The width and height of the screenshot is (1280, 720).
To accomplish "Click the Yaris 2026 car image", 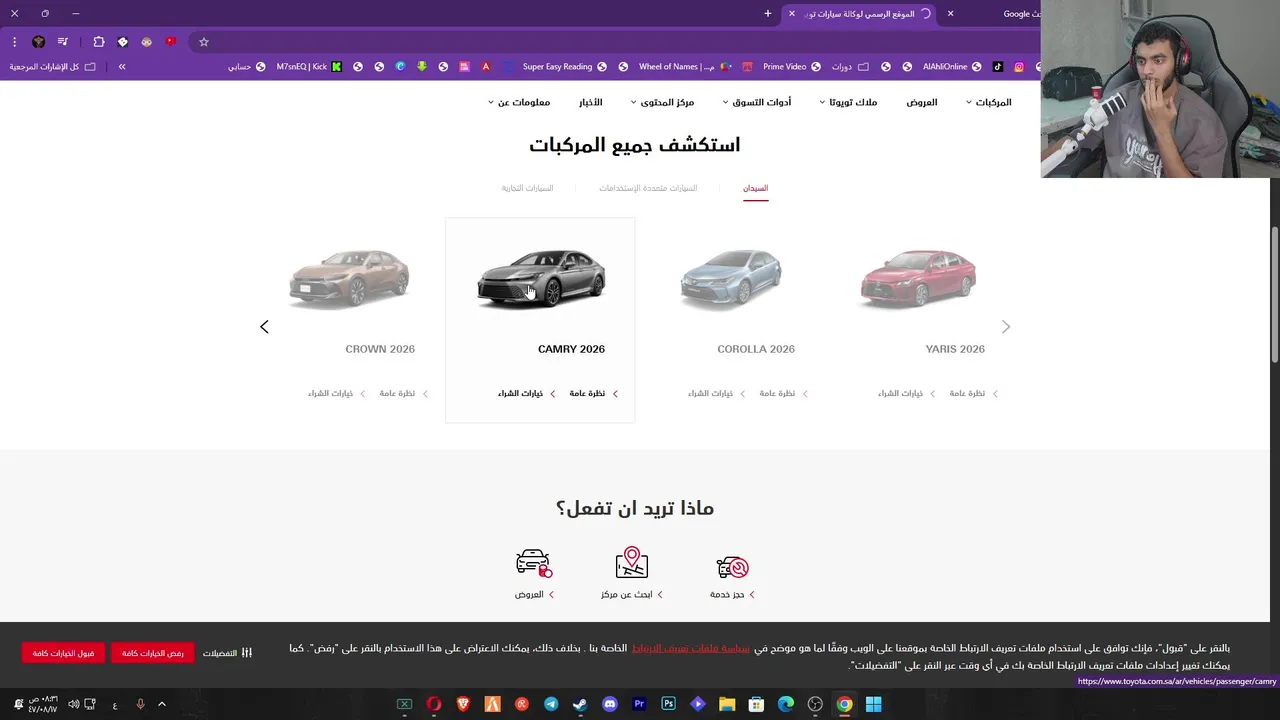I will pyautogui.click(x=918, y=277).
